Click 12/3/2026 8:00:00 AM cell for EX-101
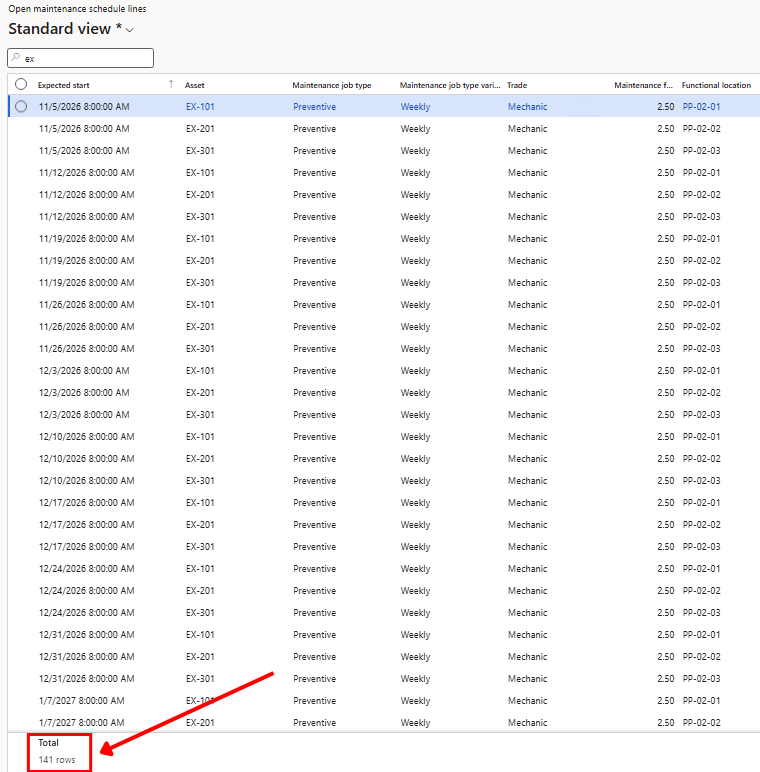 tap(84, 371)
